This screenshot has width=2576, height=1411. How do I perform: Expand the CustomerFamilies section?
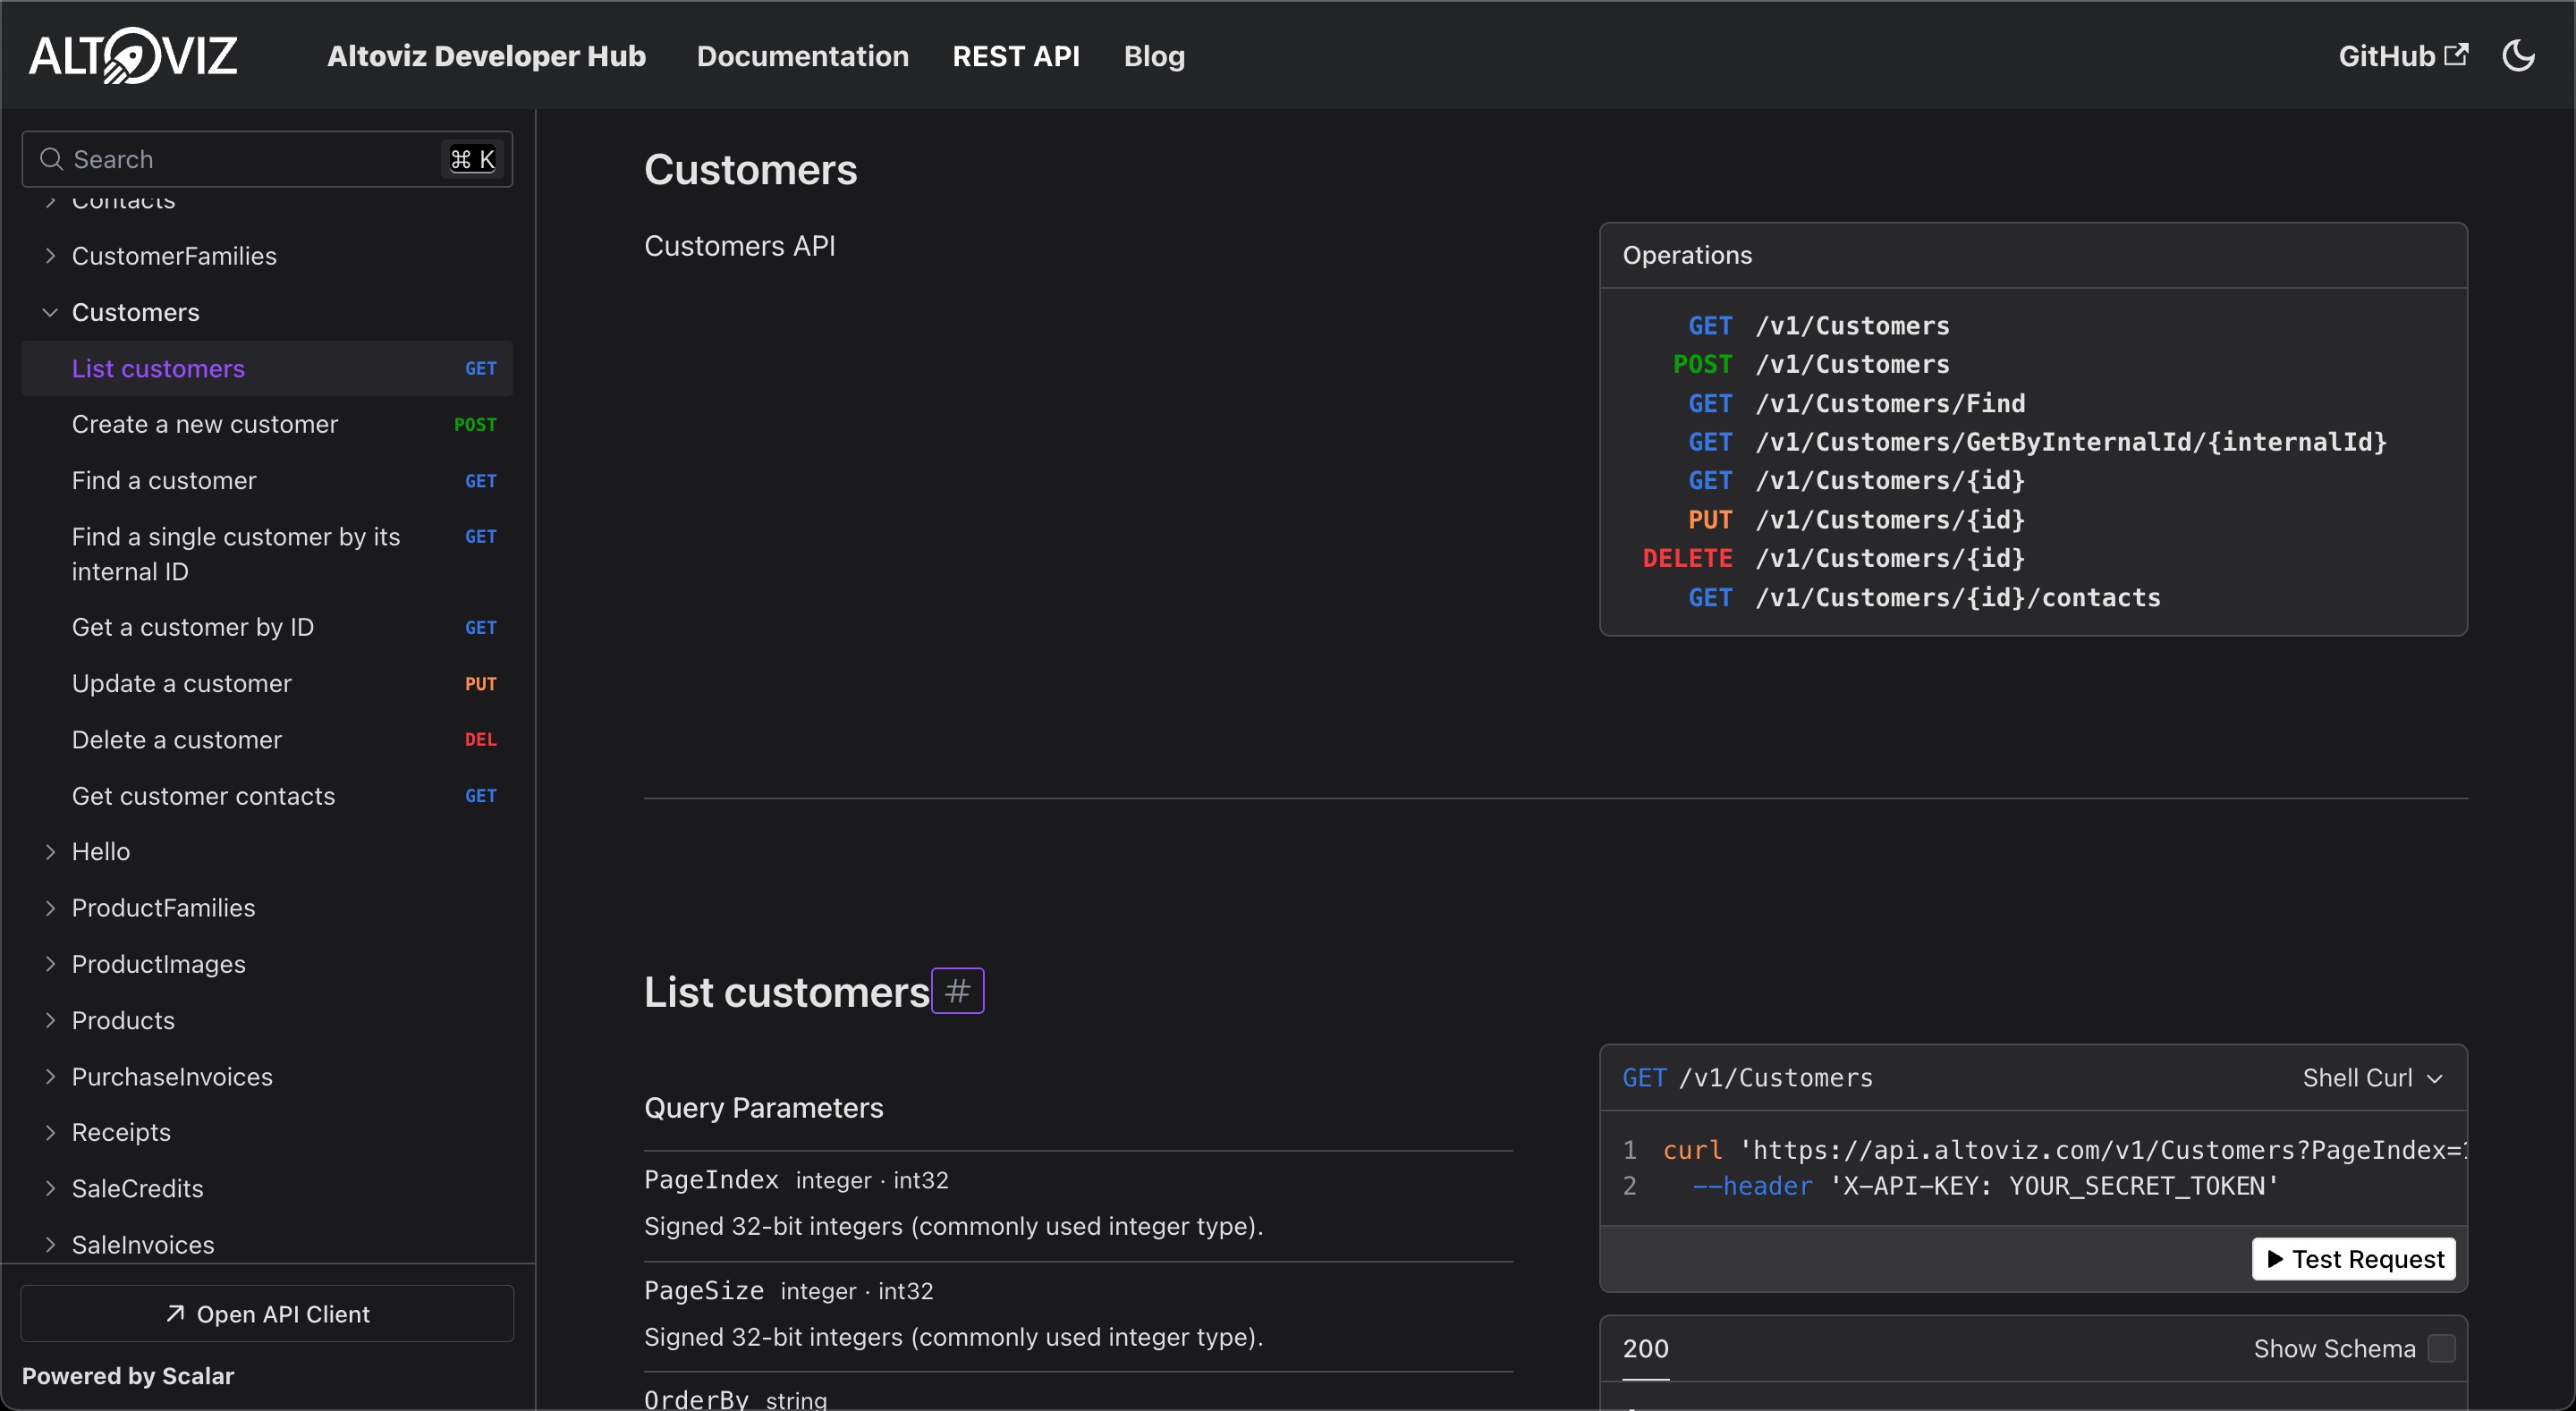(x=267, y=256)
